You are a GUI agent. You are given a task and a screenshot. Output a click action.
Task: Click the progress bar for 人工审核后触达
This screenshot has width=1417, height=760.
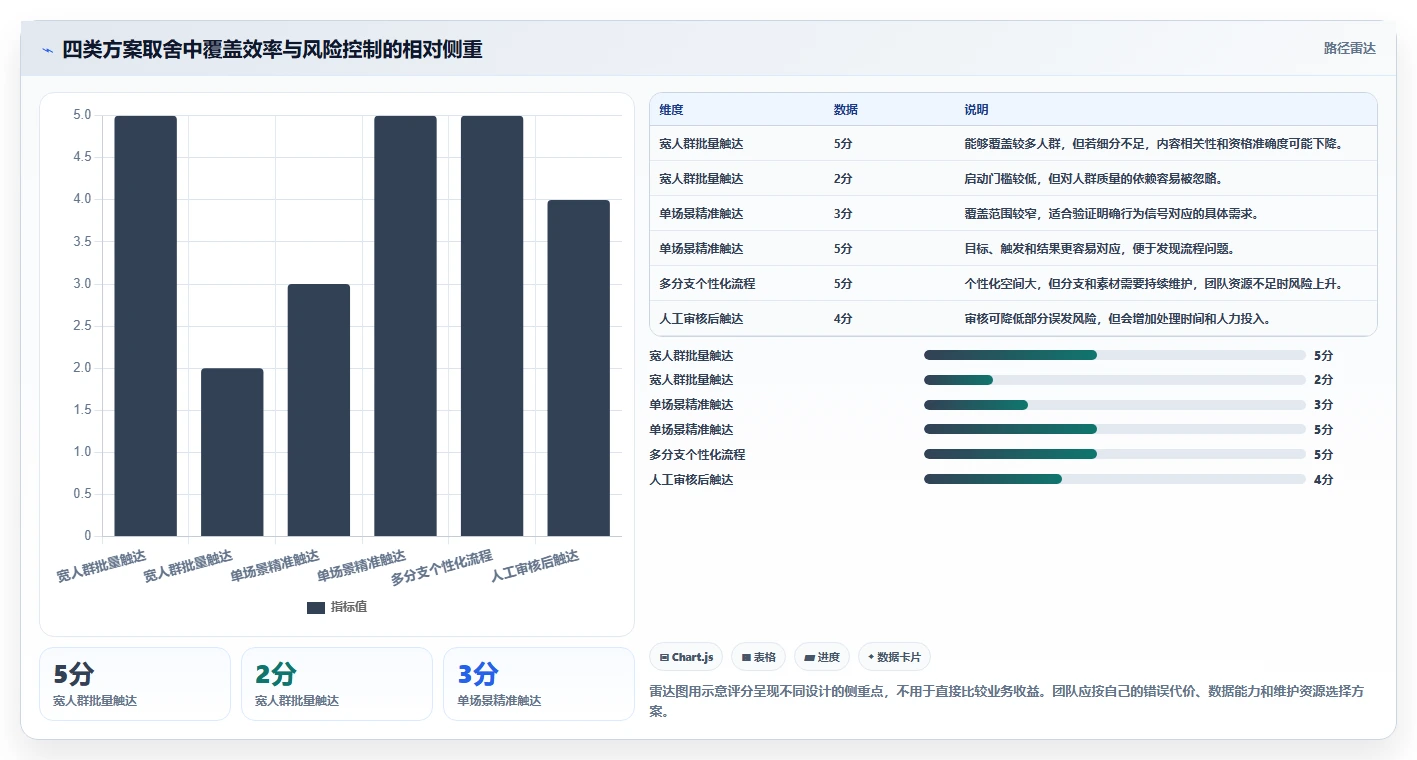tap(1115, 479)
